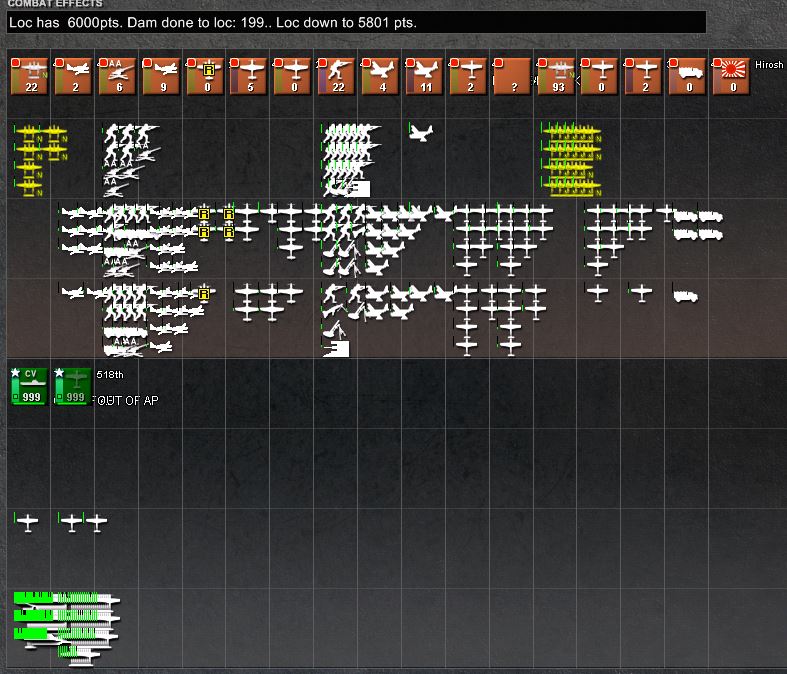Viewport: 787px width, 674px height.
Task: Select the infantry soldier counter showing 22
Action: pyautogui.click(x=337, y=76)
